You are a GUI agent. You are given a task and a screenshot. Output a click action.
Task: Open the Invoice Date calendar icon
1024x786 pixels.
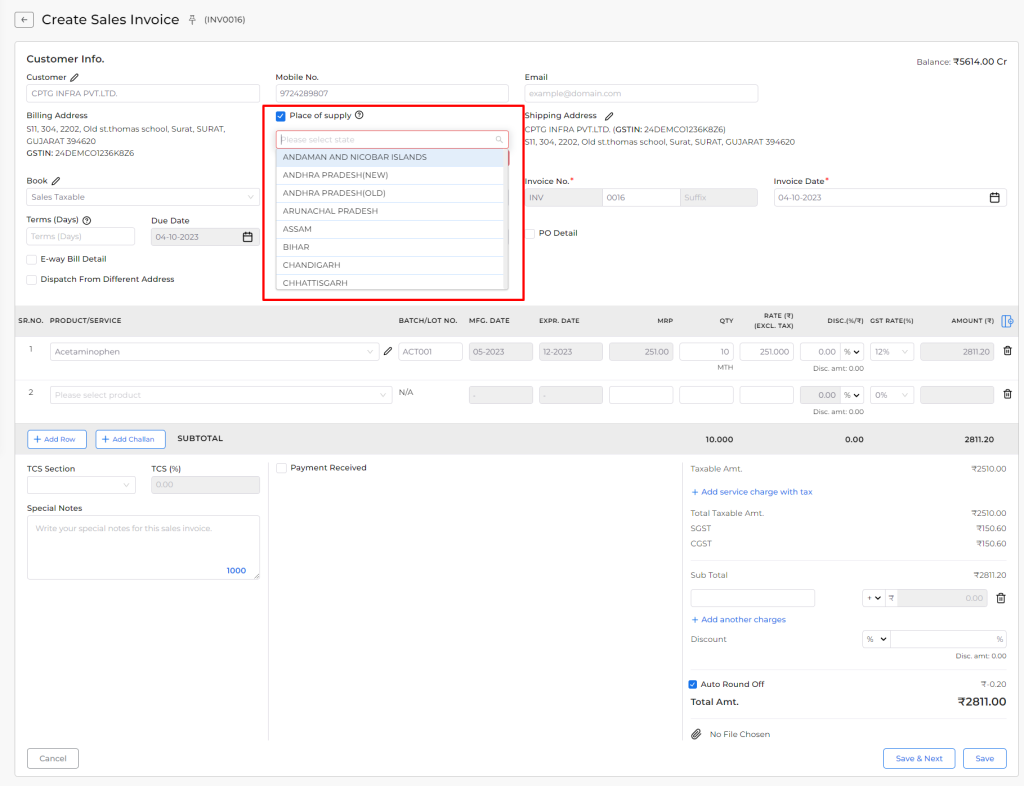[994, 197]
